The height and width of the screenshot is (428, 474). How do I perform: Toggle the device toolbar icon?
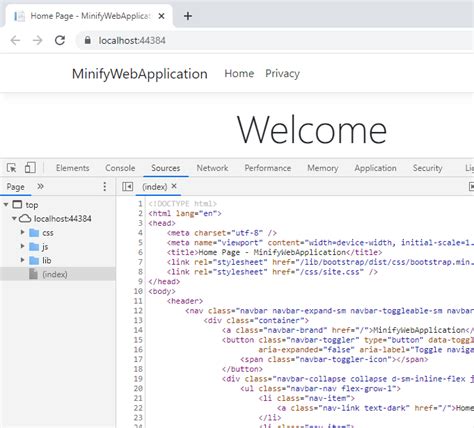tap(30, 168)
